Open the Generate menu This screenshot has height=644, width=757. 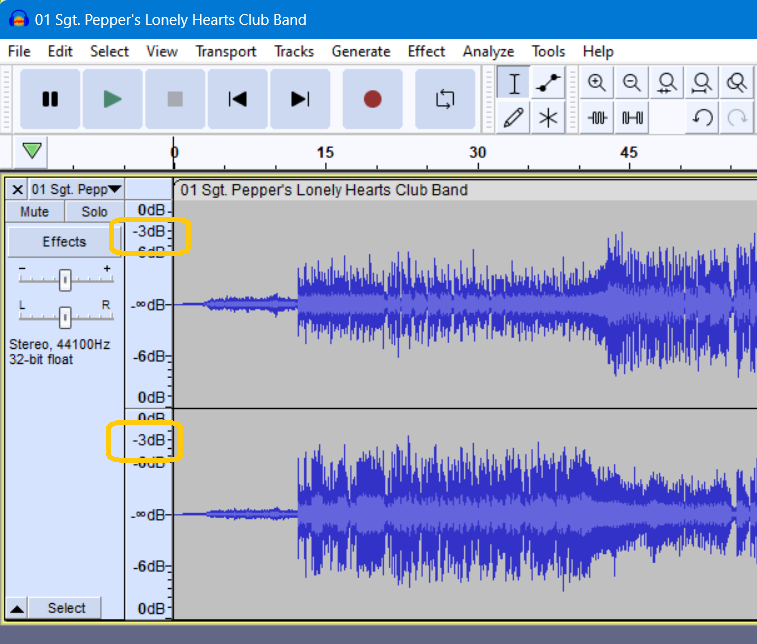click(x=361, y=51)
